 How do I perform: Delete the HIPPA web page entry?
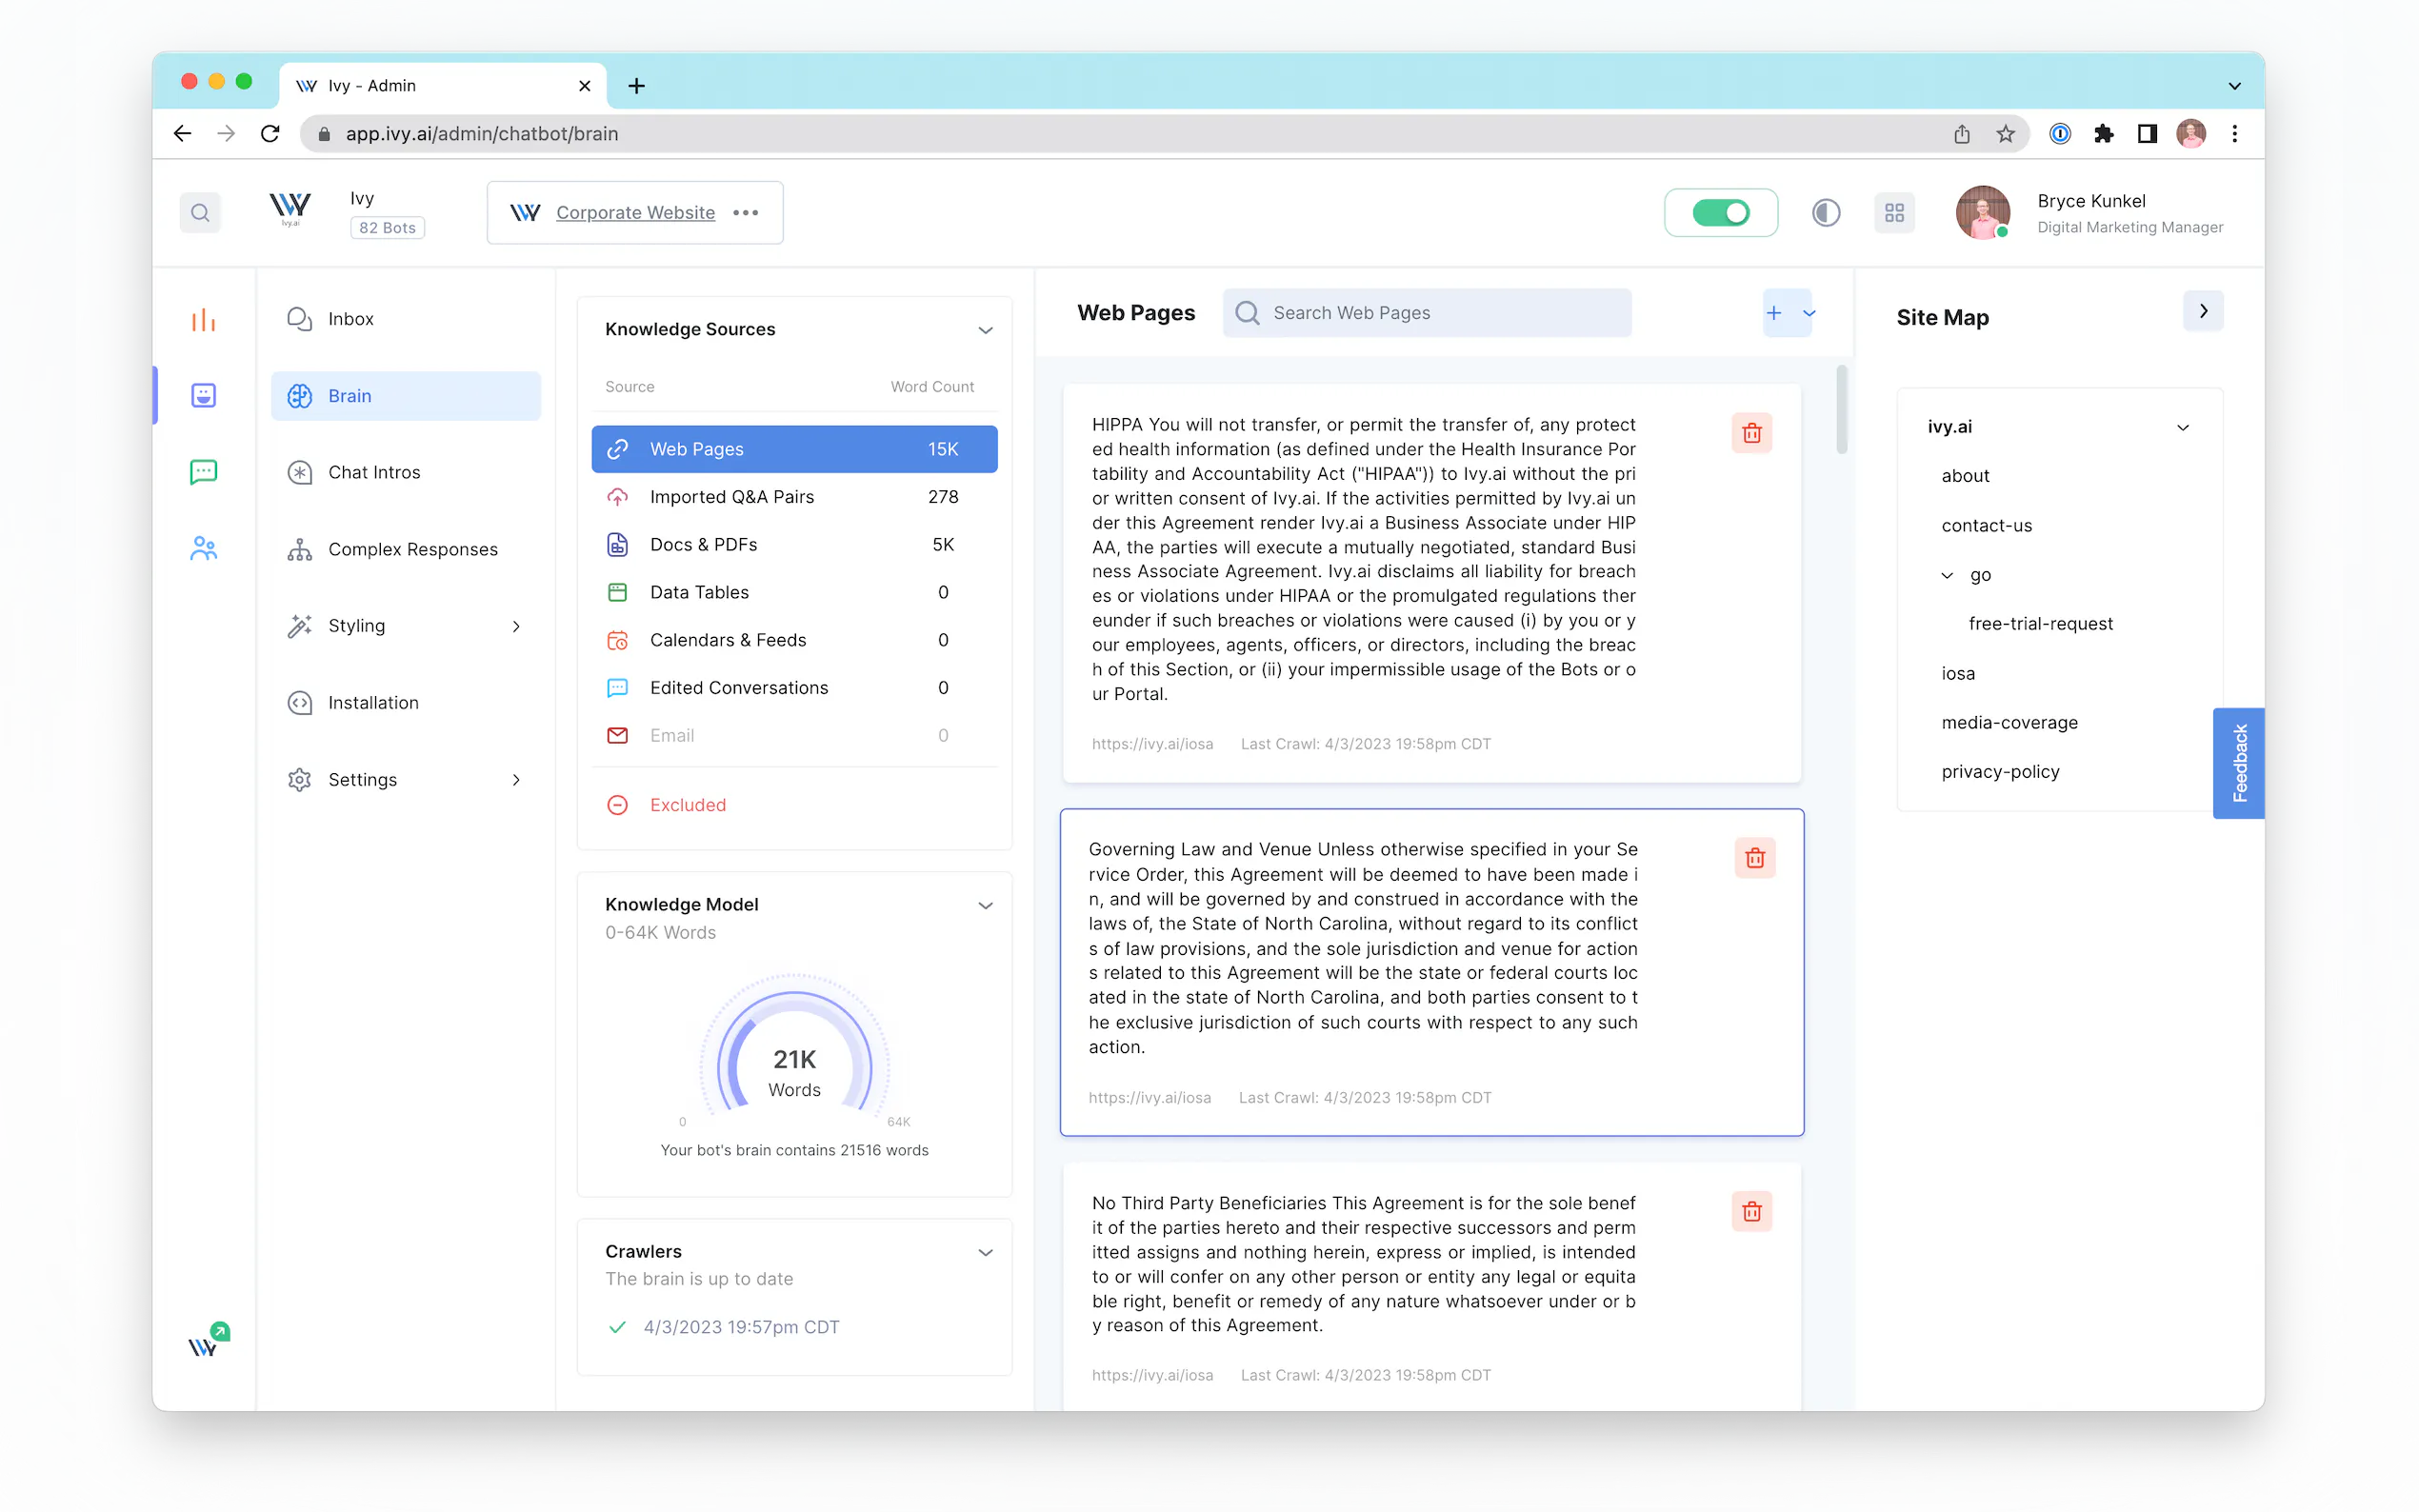pyautogui.click(x=1751, y=433)
